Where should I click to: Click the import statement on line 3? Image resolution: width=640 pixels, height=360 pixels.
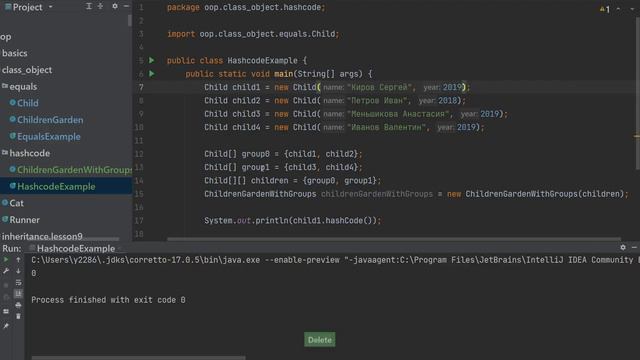click(x=253, y=34)
